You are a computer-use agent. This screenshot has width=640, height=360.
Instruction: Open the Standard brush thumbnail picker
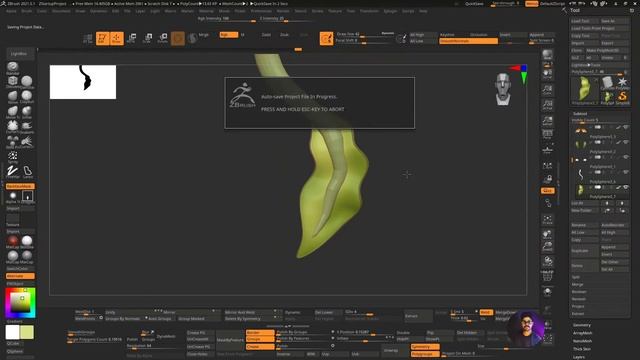point(13,68)
